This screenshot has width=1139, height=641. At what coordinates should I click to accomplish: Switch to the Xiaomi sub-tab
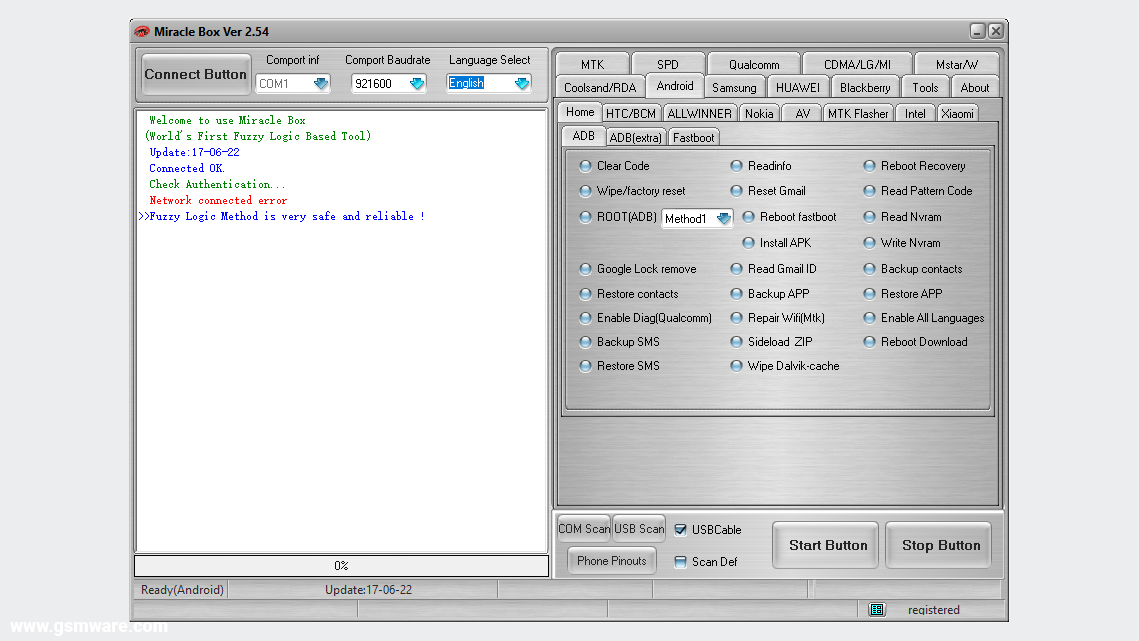pos(957,114)
